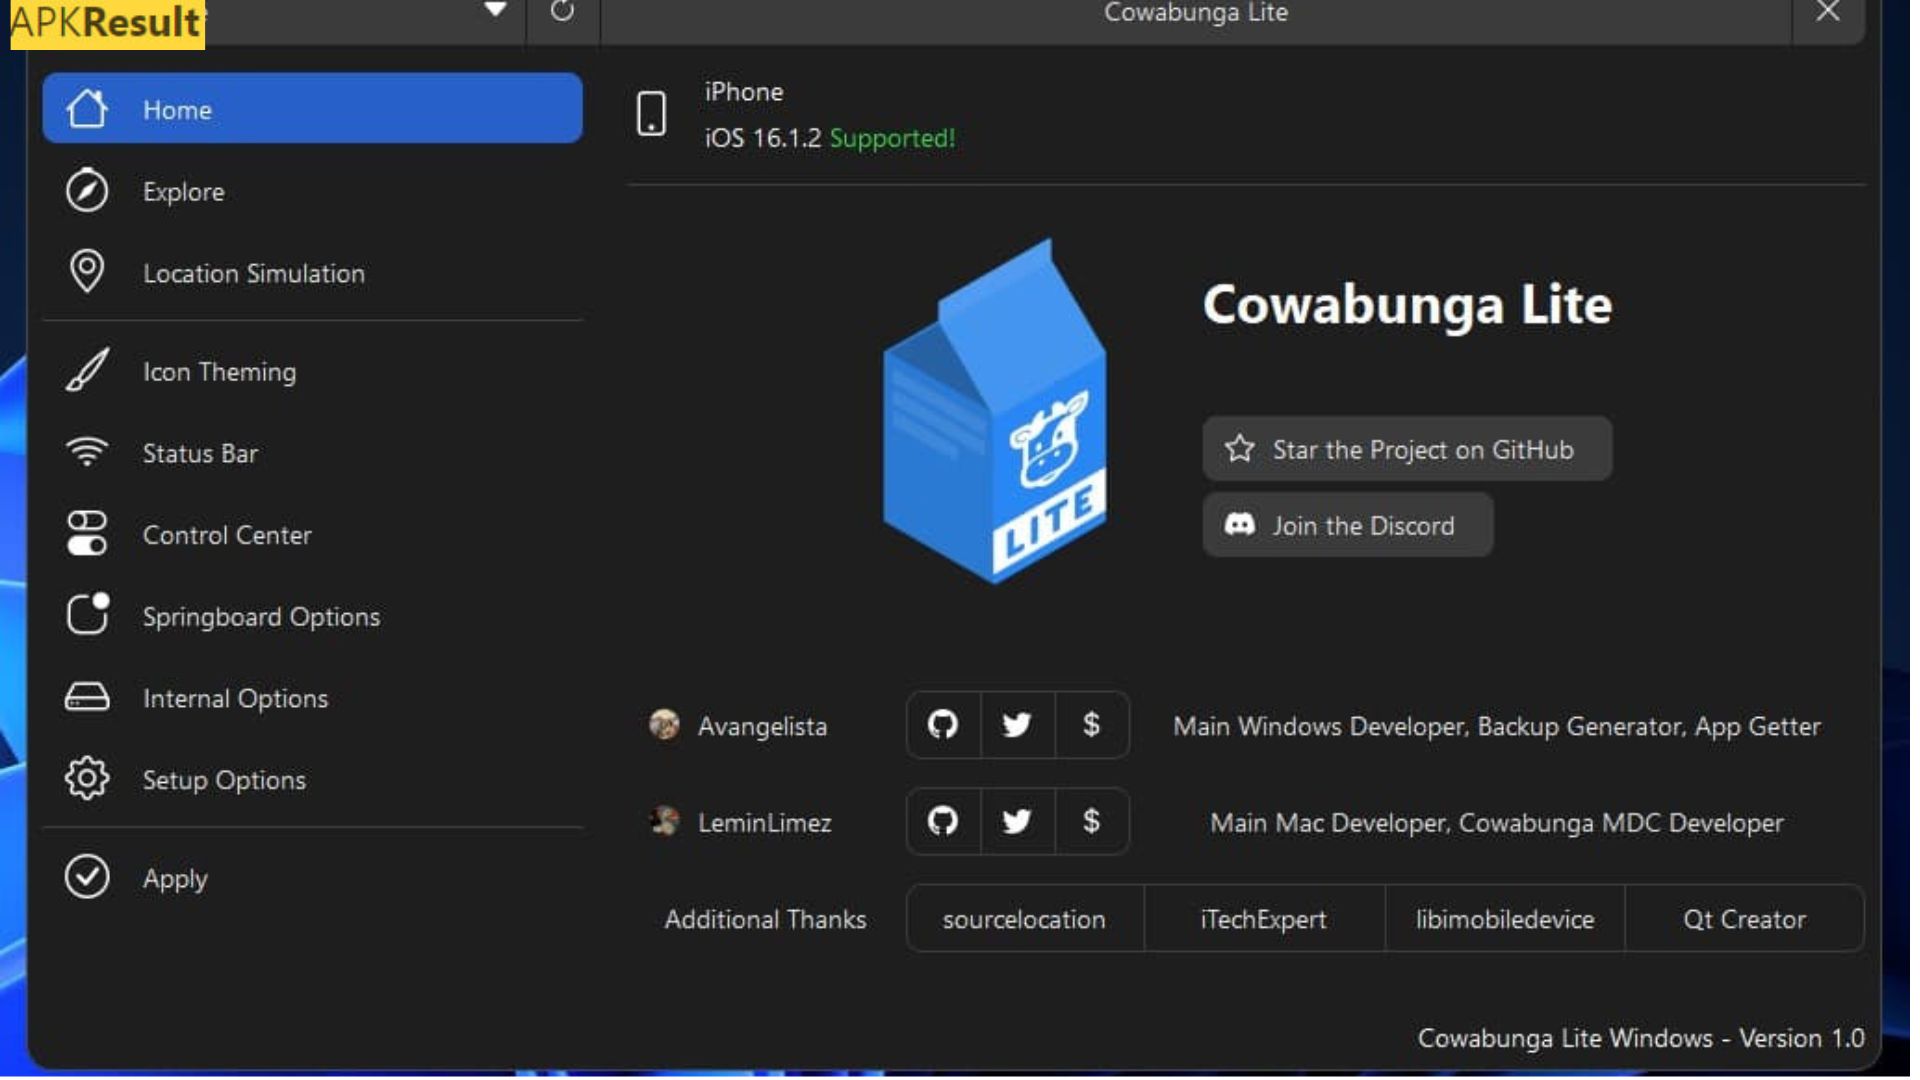1920x1080 pixels.
Task: Click the Setup Options gear icon
Action: tap(87, 778)
